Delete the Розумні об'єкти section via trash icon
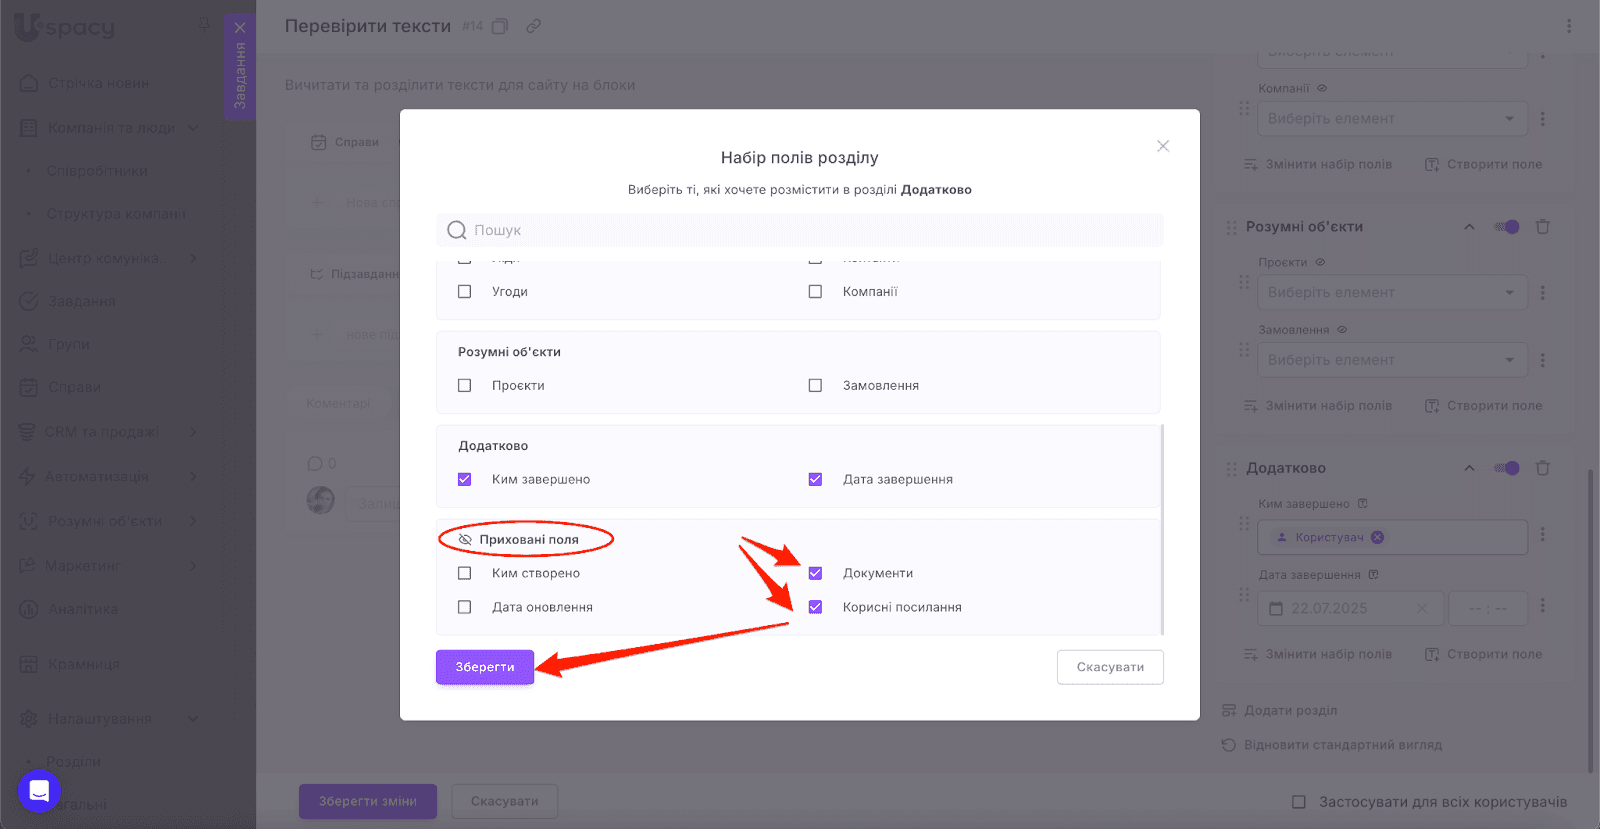Viewport: 1600px width, 829px height. [x=1542, y=227]
